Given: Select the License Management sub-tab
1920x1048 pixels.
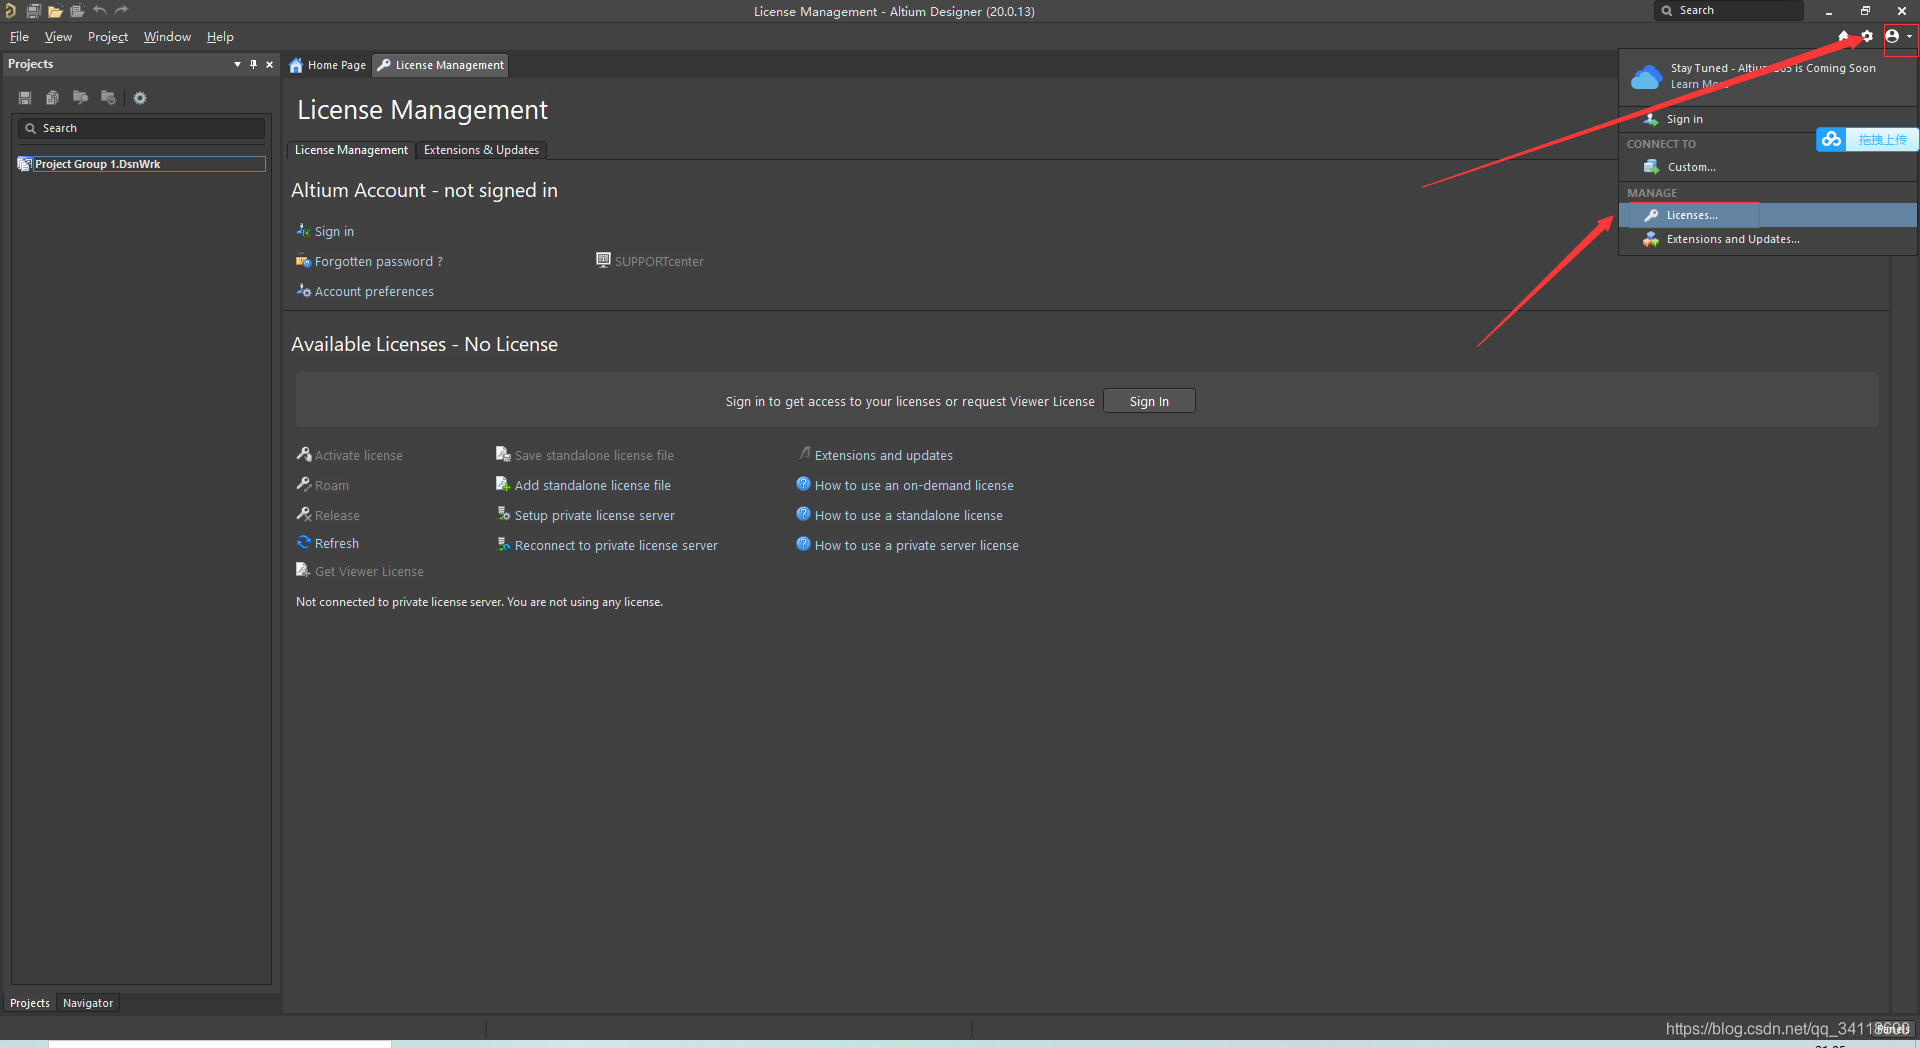Looking at the screenshot, I should (351, 150).
